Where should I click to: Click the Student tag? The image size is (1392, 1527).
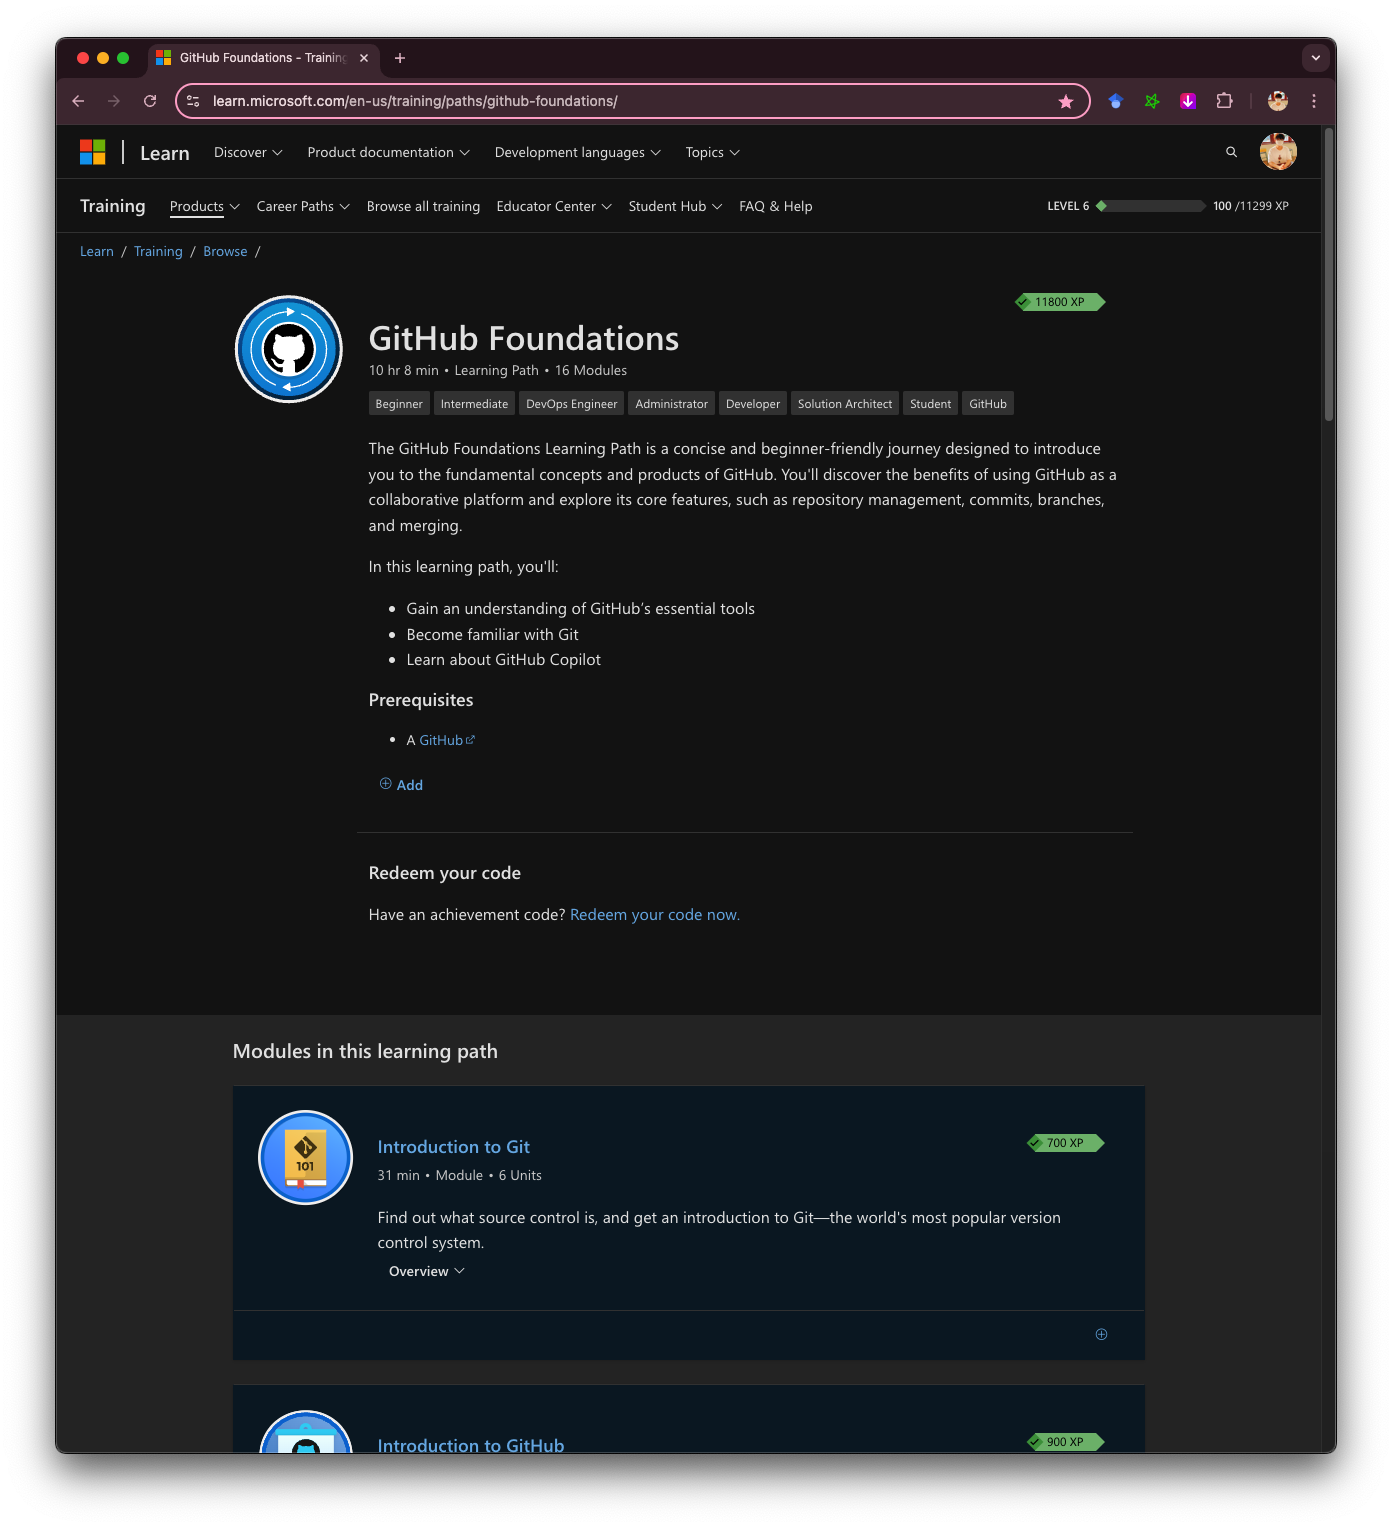pos(931,404)
